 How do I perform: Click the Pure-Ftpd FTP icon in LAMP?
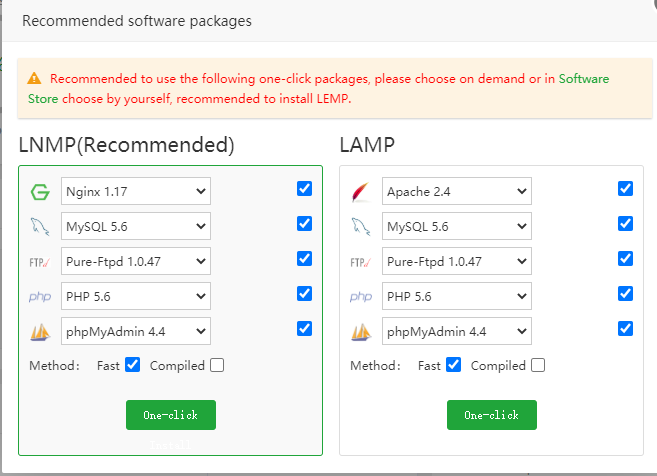click(x=361, y=262)
